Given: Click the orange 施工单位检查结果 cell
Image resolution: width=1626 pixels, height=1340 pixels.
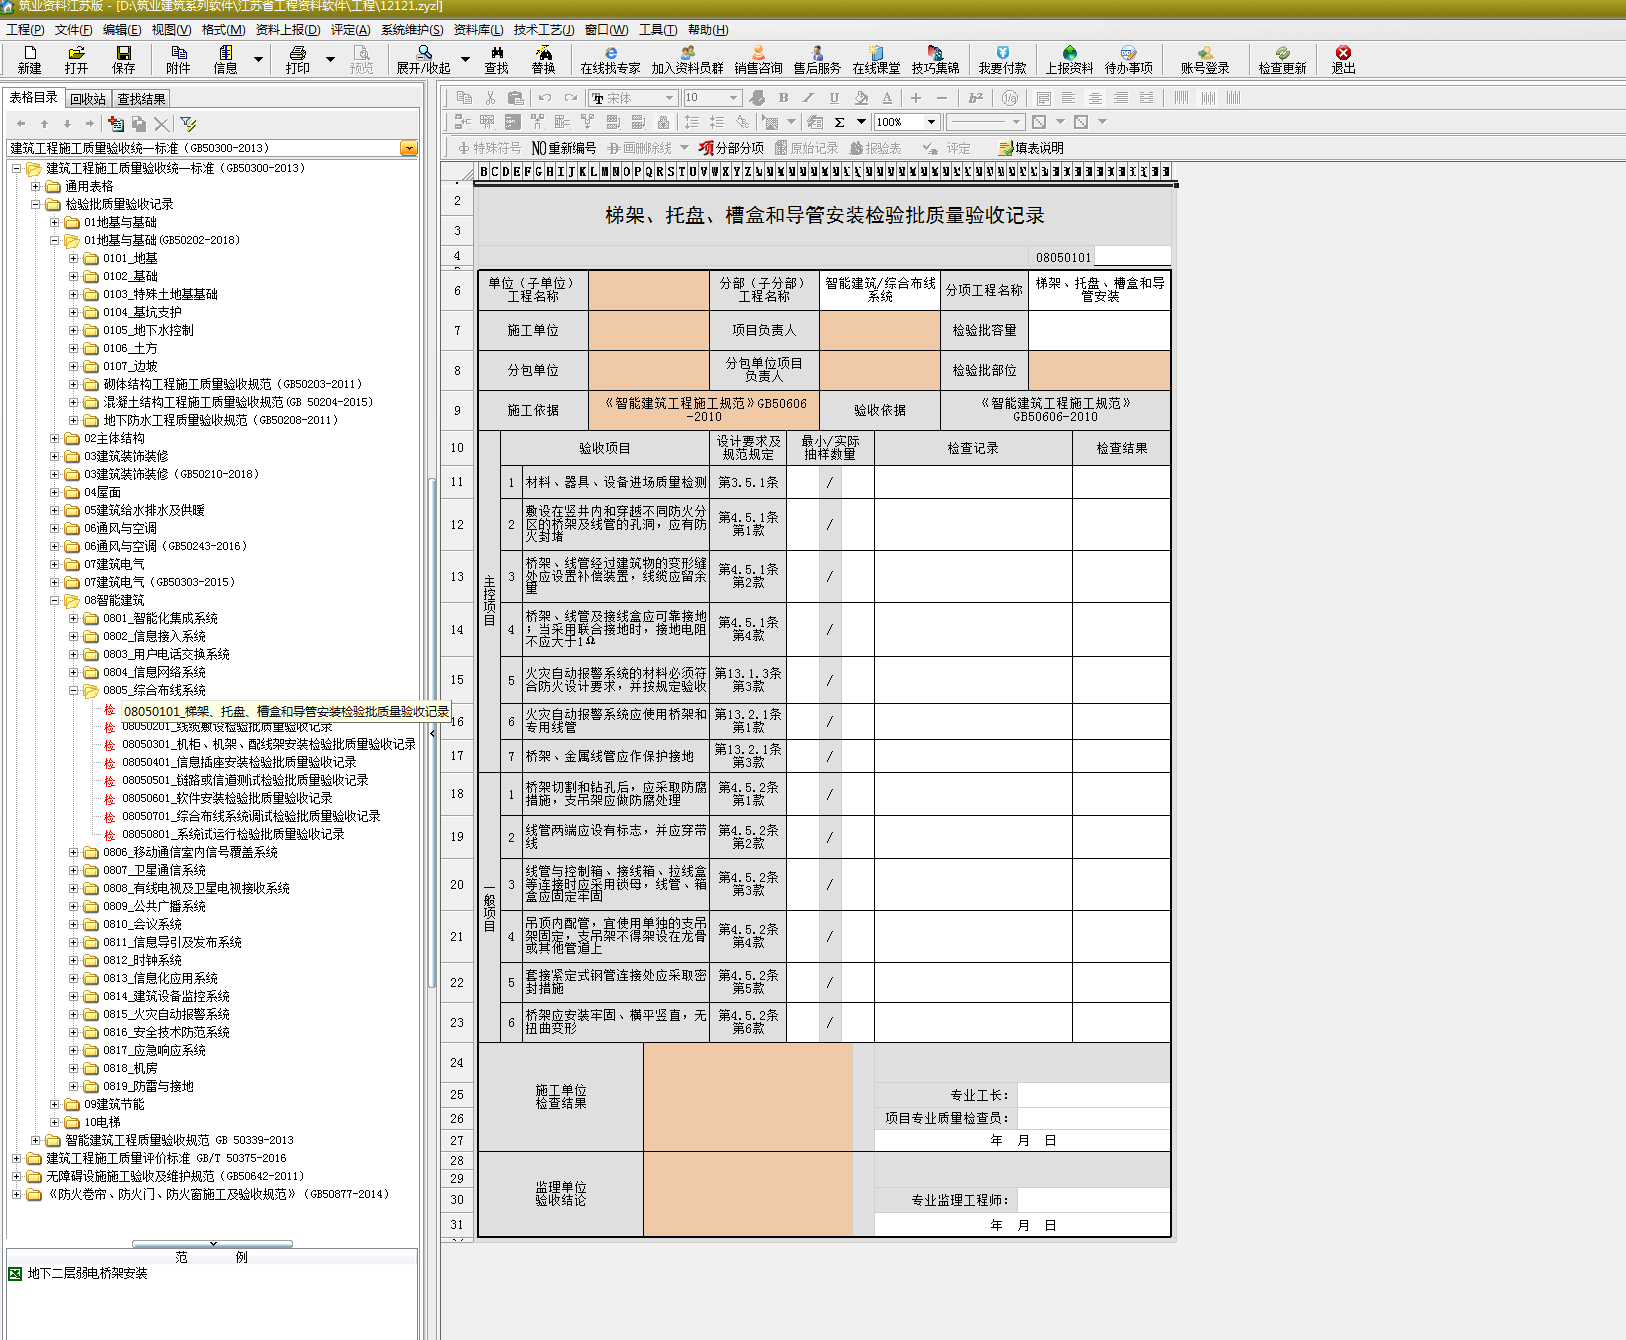Looking at the screenshot, I should point(748,1097).
